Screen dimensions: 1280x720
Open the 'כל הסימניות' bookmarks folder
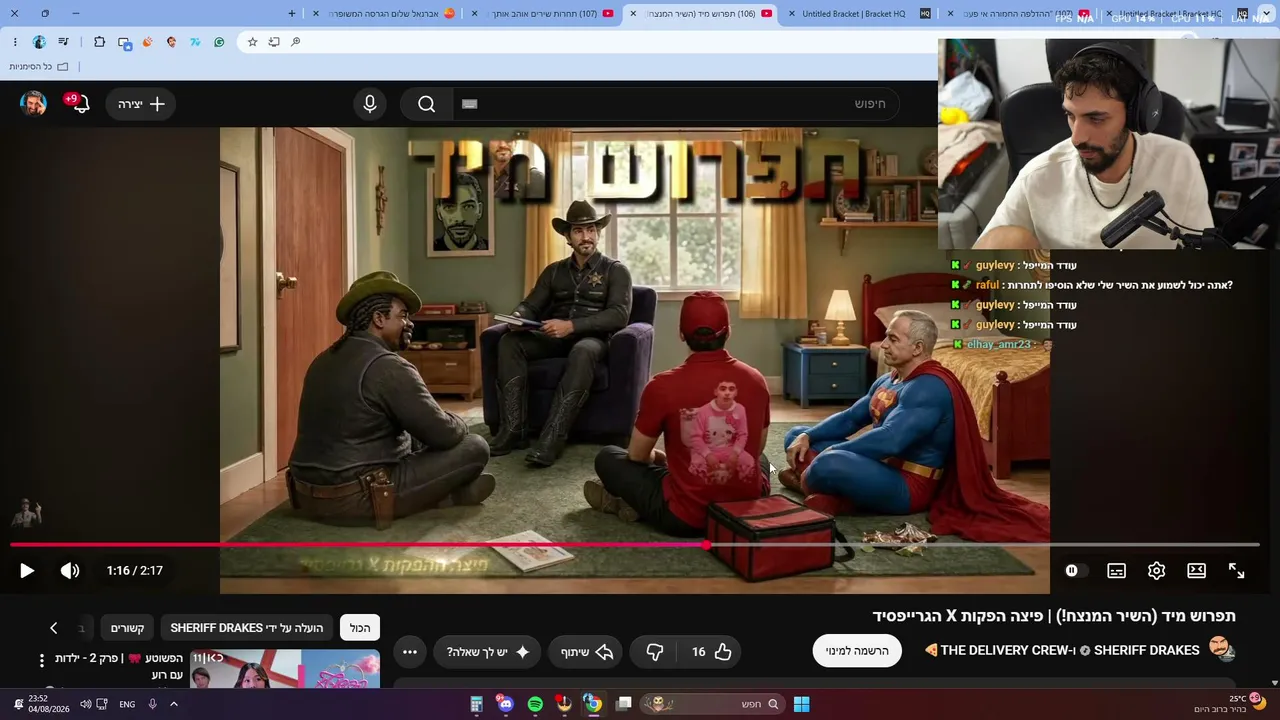[39, 67]
